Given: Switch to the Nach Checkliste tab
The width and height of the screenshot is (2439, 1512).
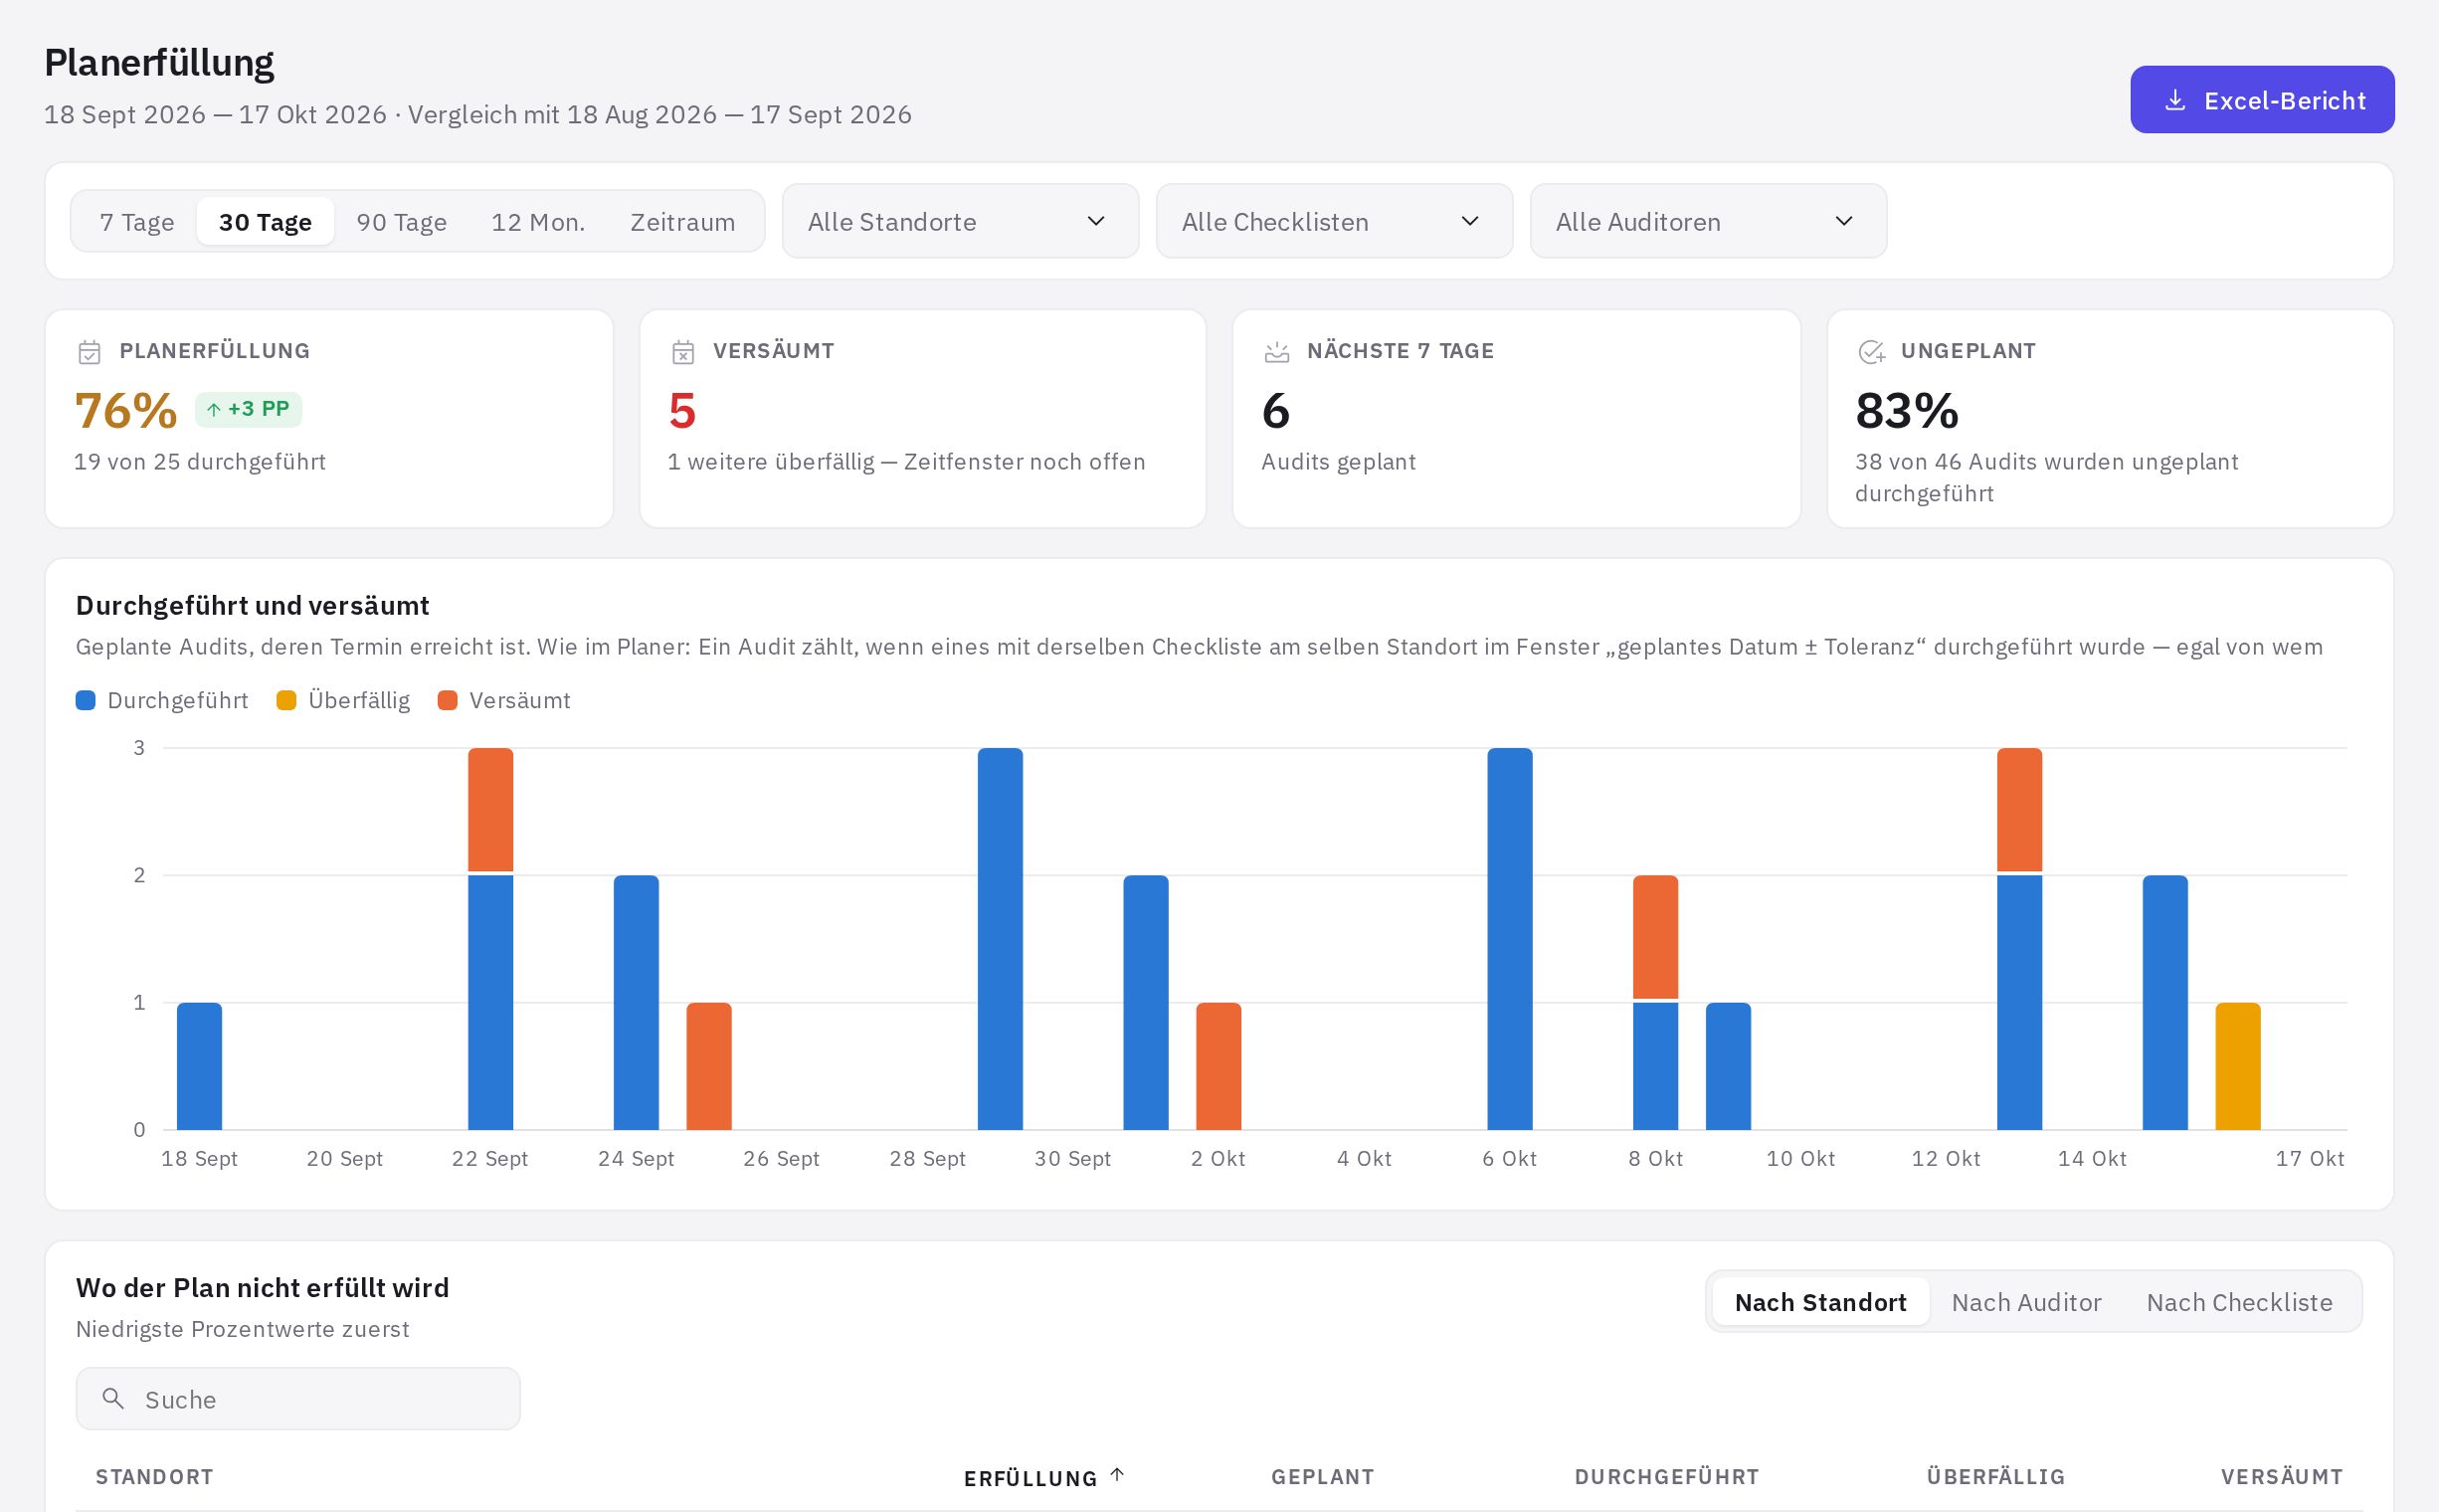Looking at the screenshot, I should 2239,1302.
